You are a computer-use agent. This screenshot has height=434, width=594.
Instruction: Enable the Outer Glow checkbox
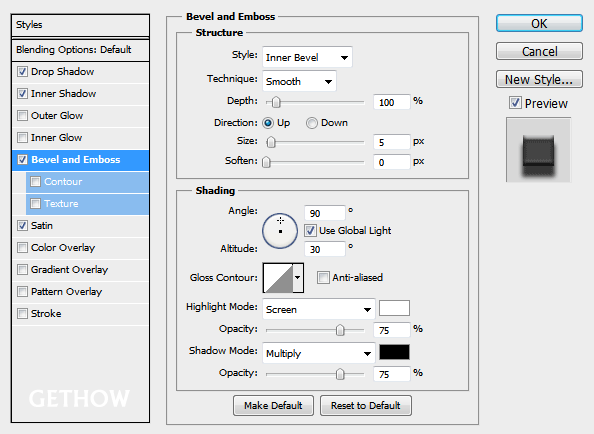22,115
